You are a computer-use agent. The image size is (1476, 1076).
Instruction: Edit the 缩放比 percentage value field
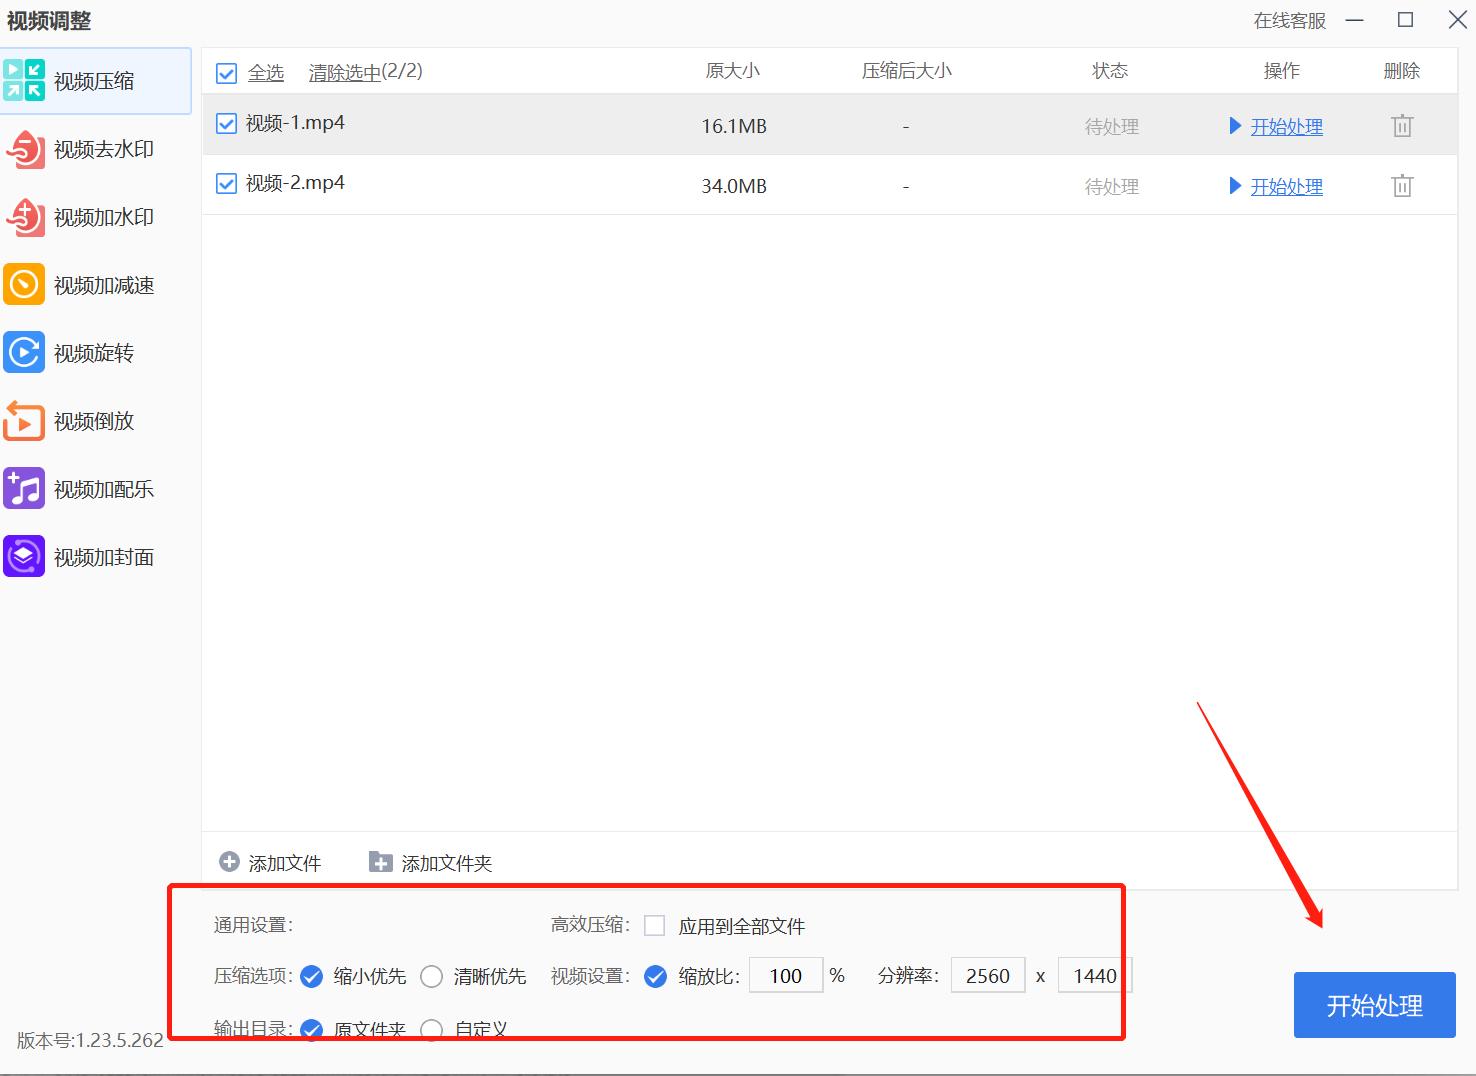point(786,975)
